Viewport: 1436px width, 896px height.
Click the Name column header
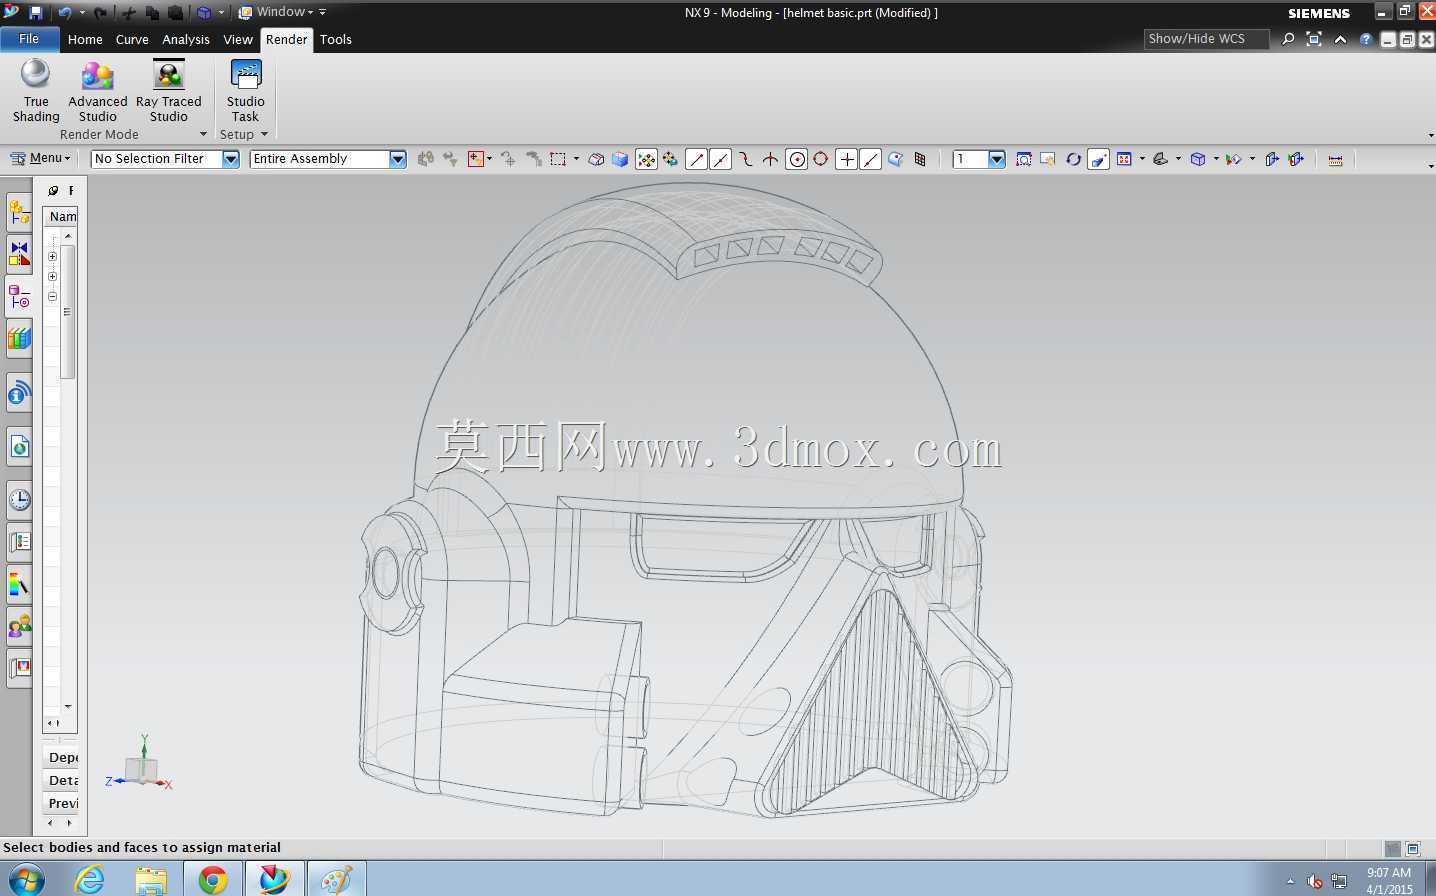point(61,216)
